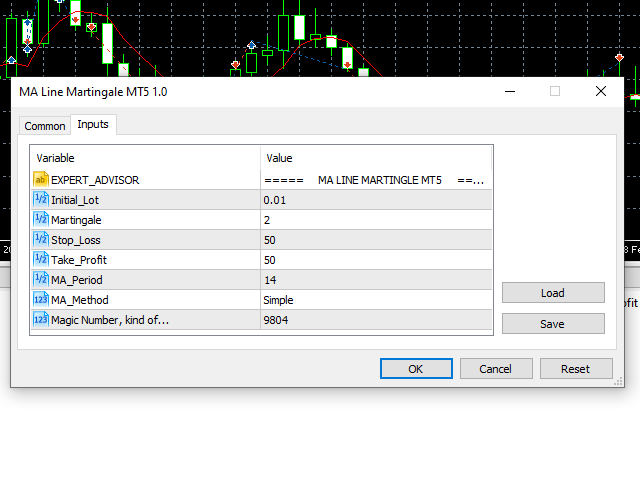The height and width of the screenshot is (480, 640).
Task: Select the Initial_Lot variable name
Action: click(75, 200)
